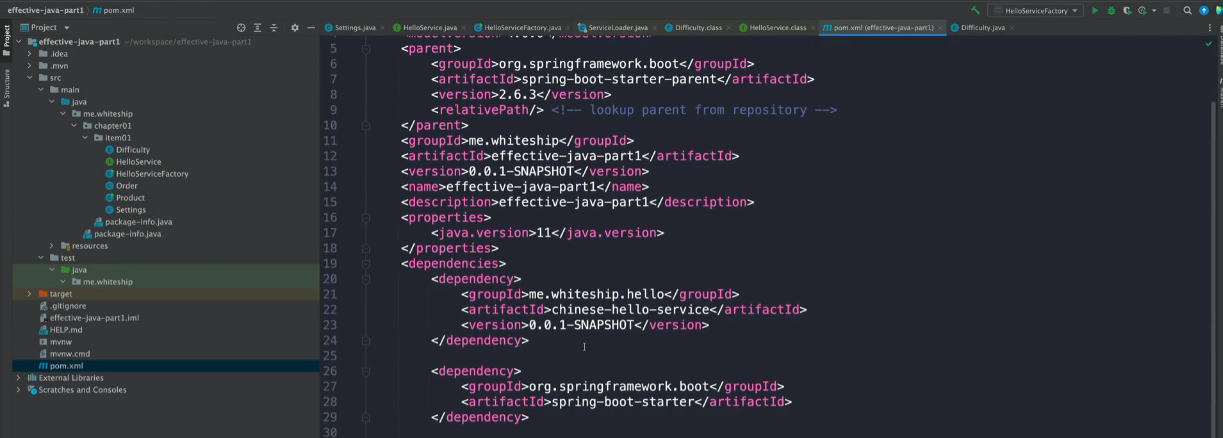The width and height of the screenshot is (1223, 438).
Task: Click the fold marker on the dependencies line
Action: coord(366,264)
